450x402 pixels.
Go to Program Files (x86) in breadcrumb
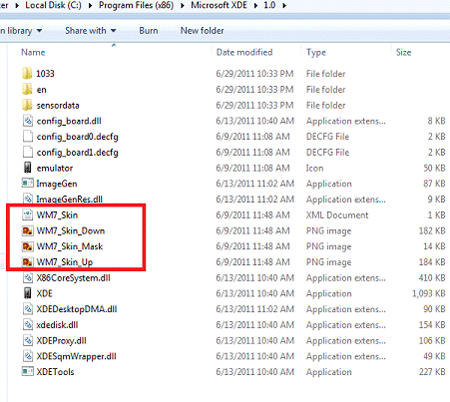pyautogui.click(x=136, y=5)
